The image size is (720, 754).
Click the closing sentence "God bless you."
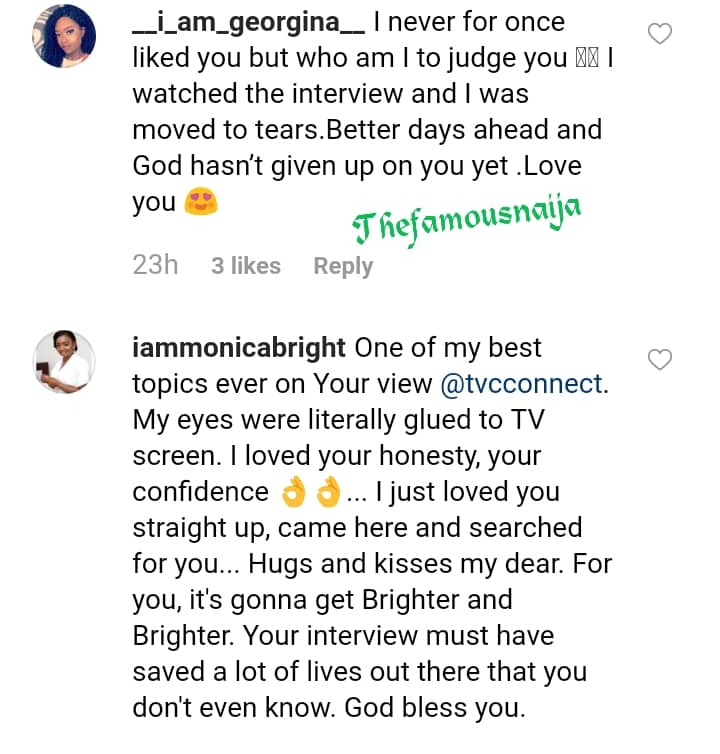[435, 708]
